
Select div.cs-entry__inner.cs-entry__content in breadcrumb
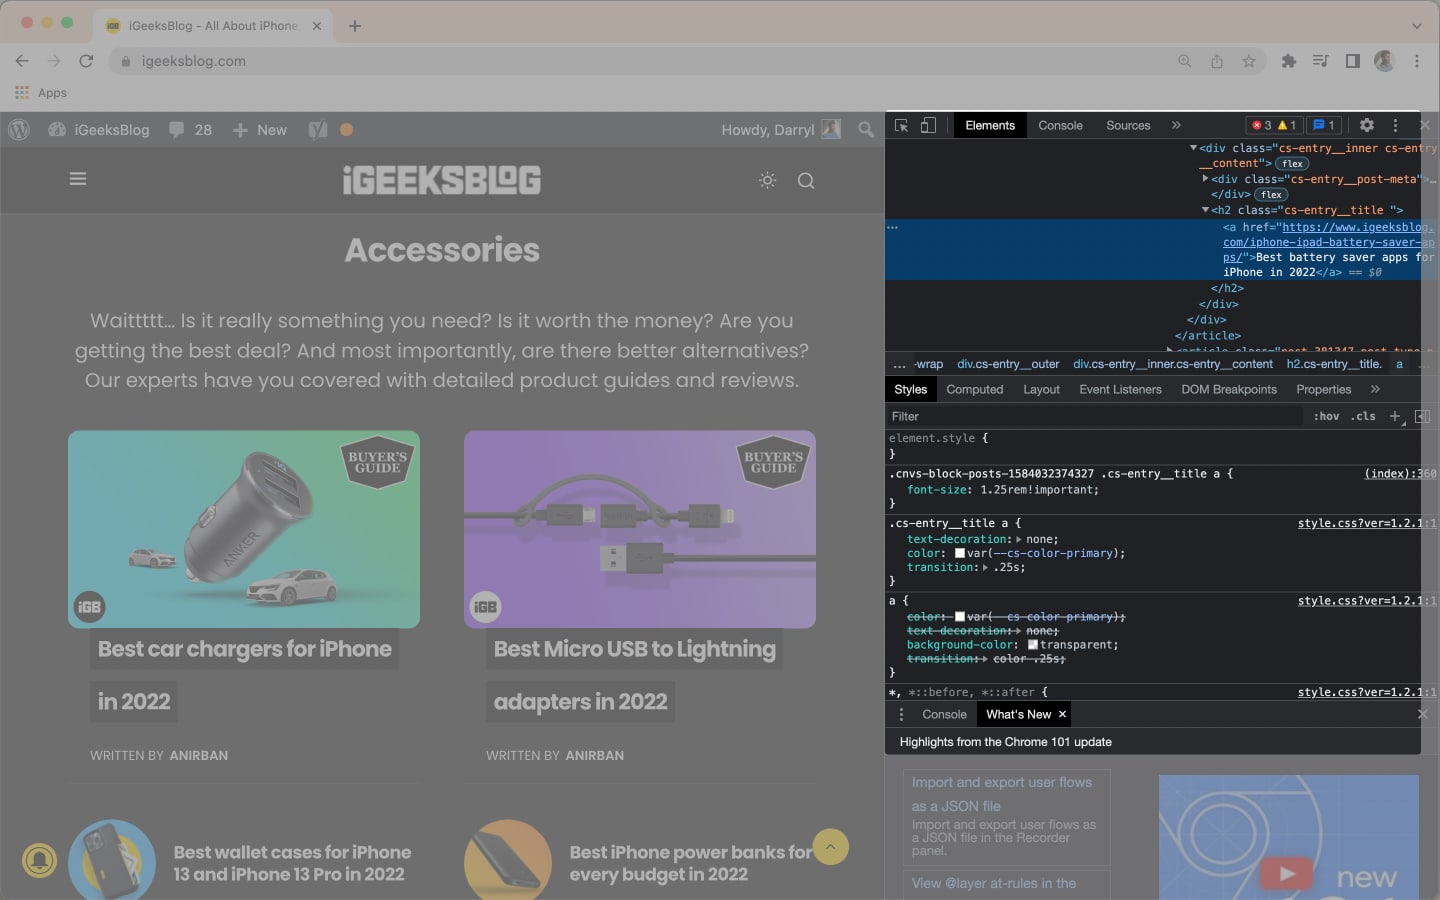(x=1173, y=364)
